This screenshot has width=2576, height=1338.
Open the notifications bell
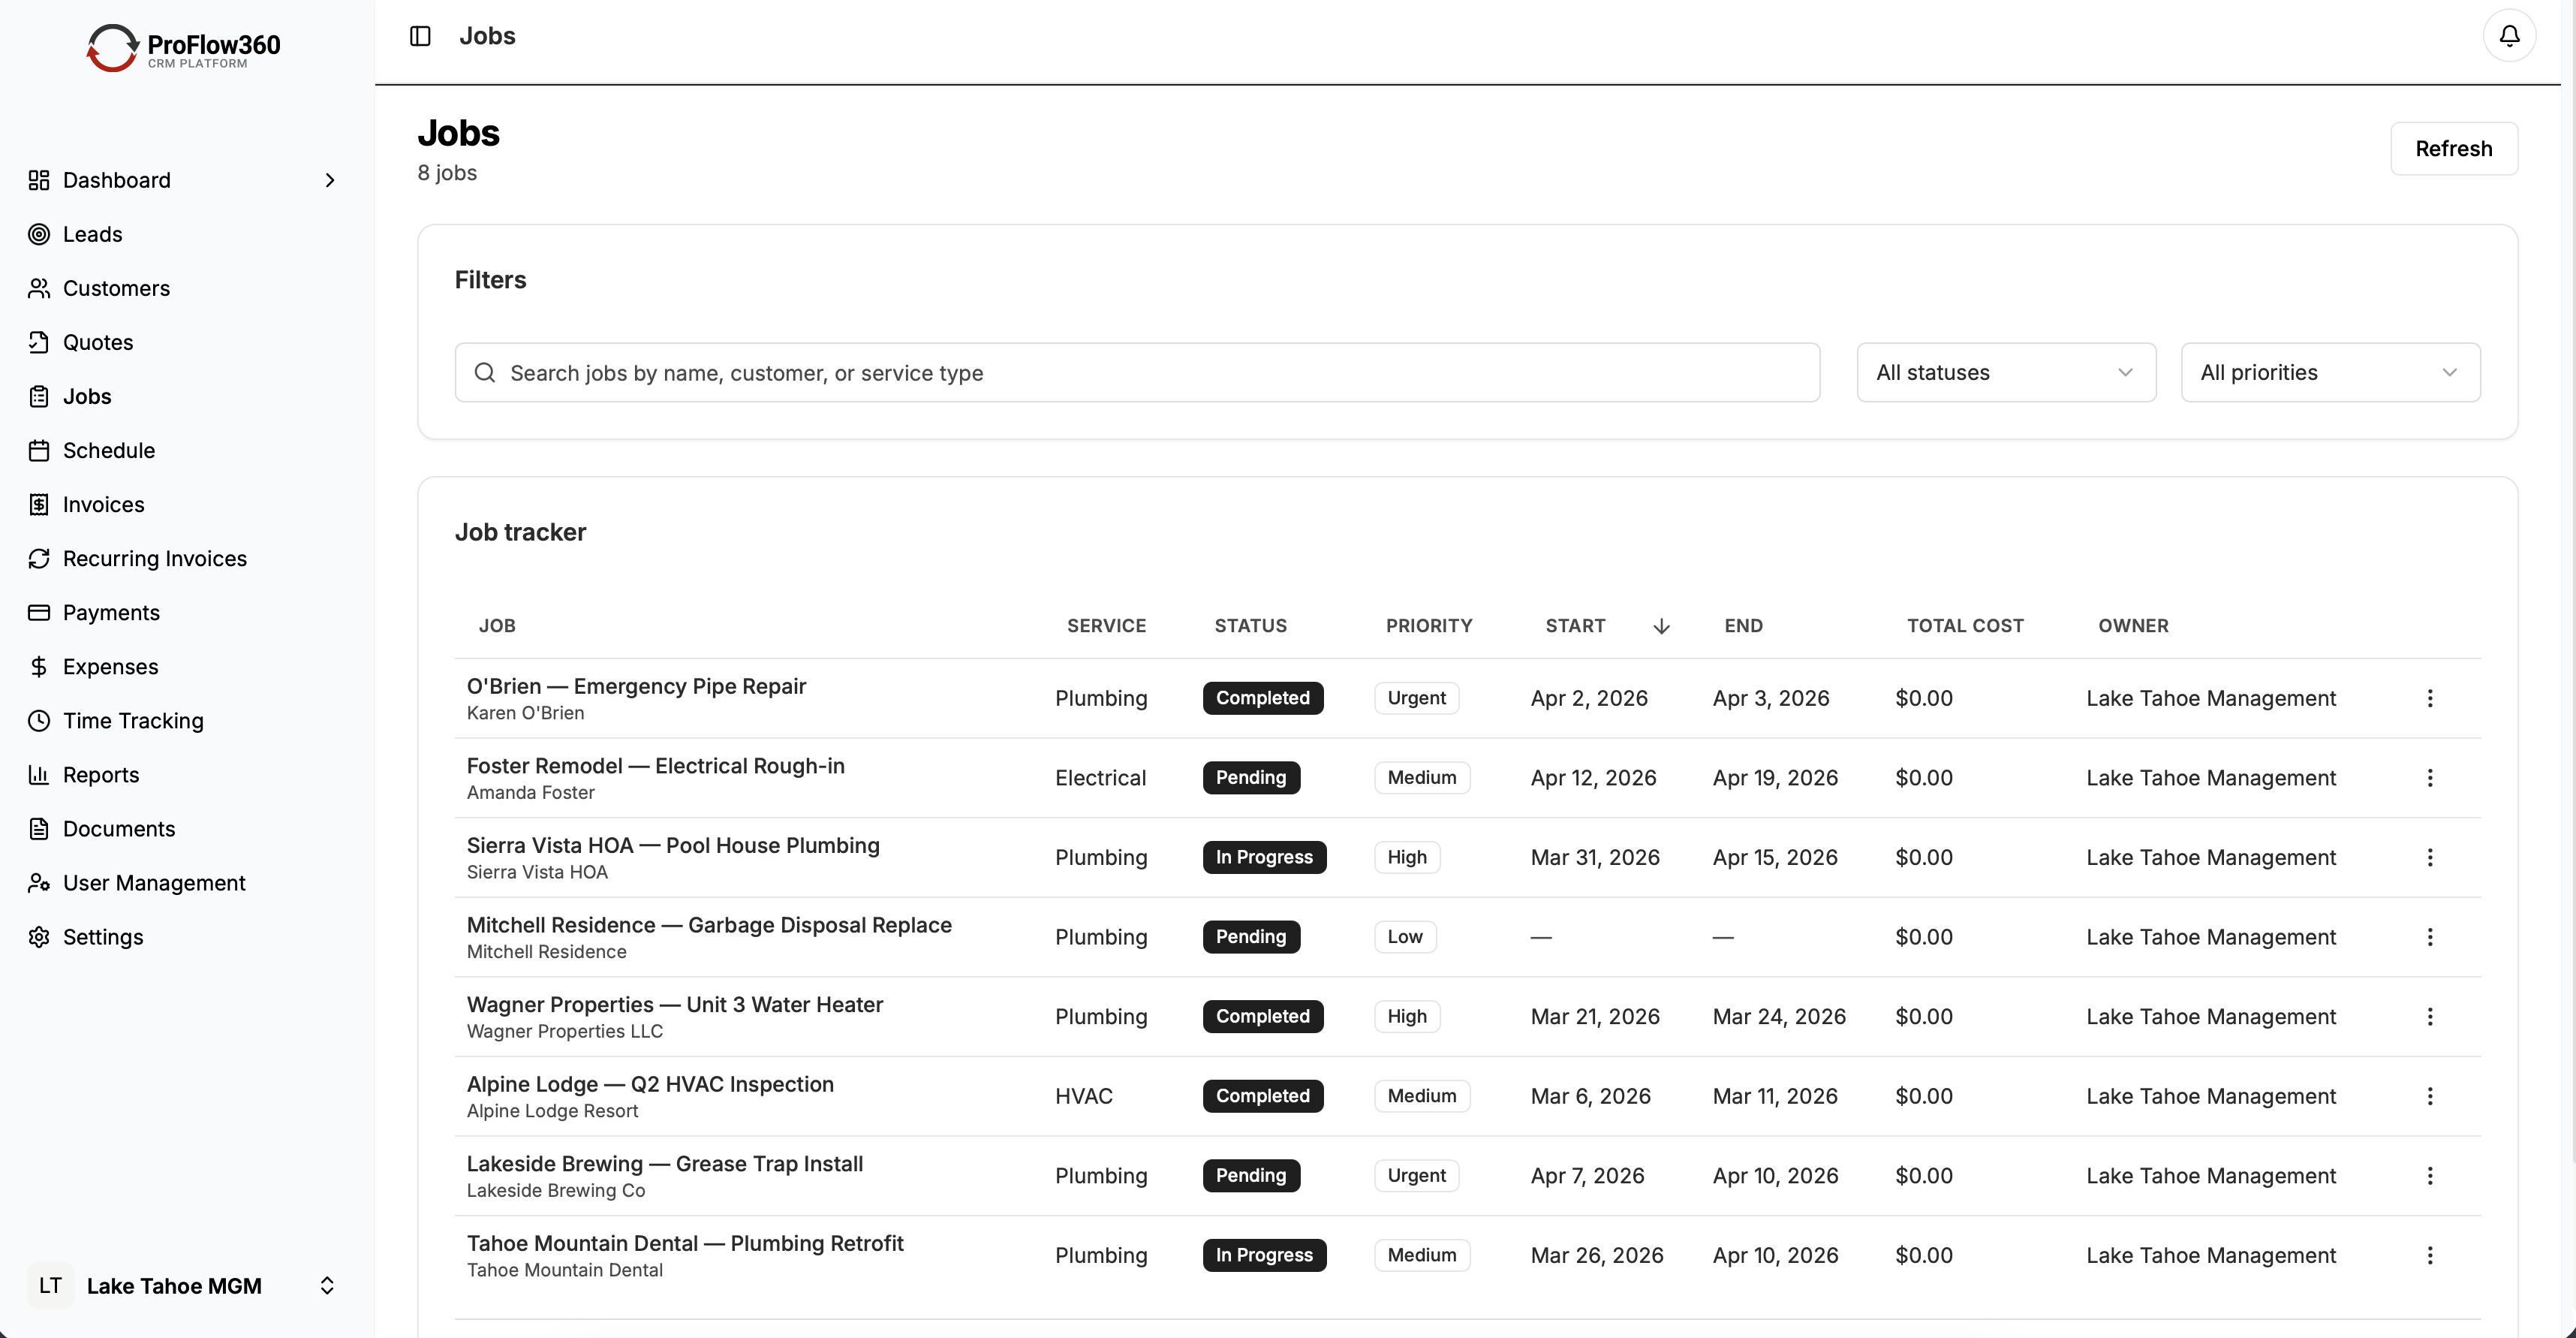2508,35
